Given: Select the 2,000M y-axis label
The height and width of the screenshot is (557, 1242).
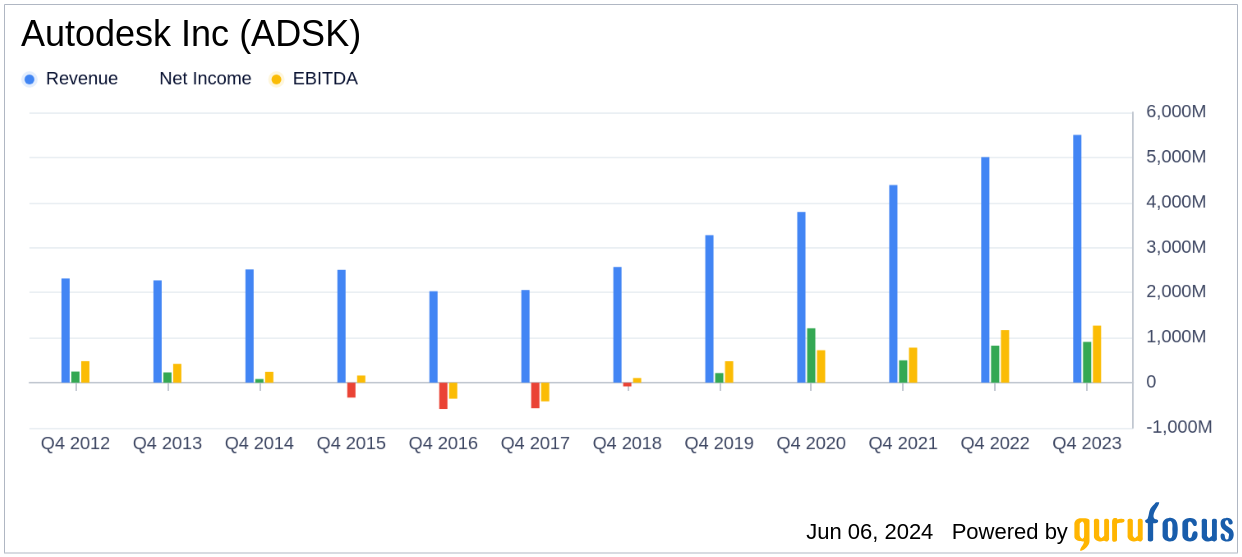Looking at the screenshot, I should (x=1175, y=292).
